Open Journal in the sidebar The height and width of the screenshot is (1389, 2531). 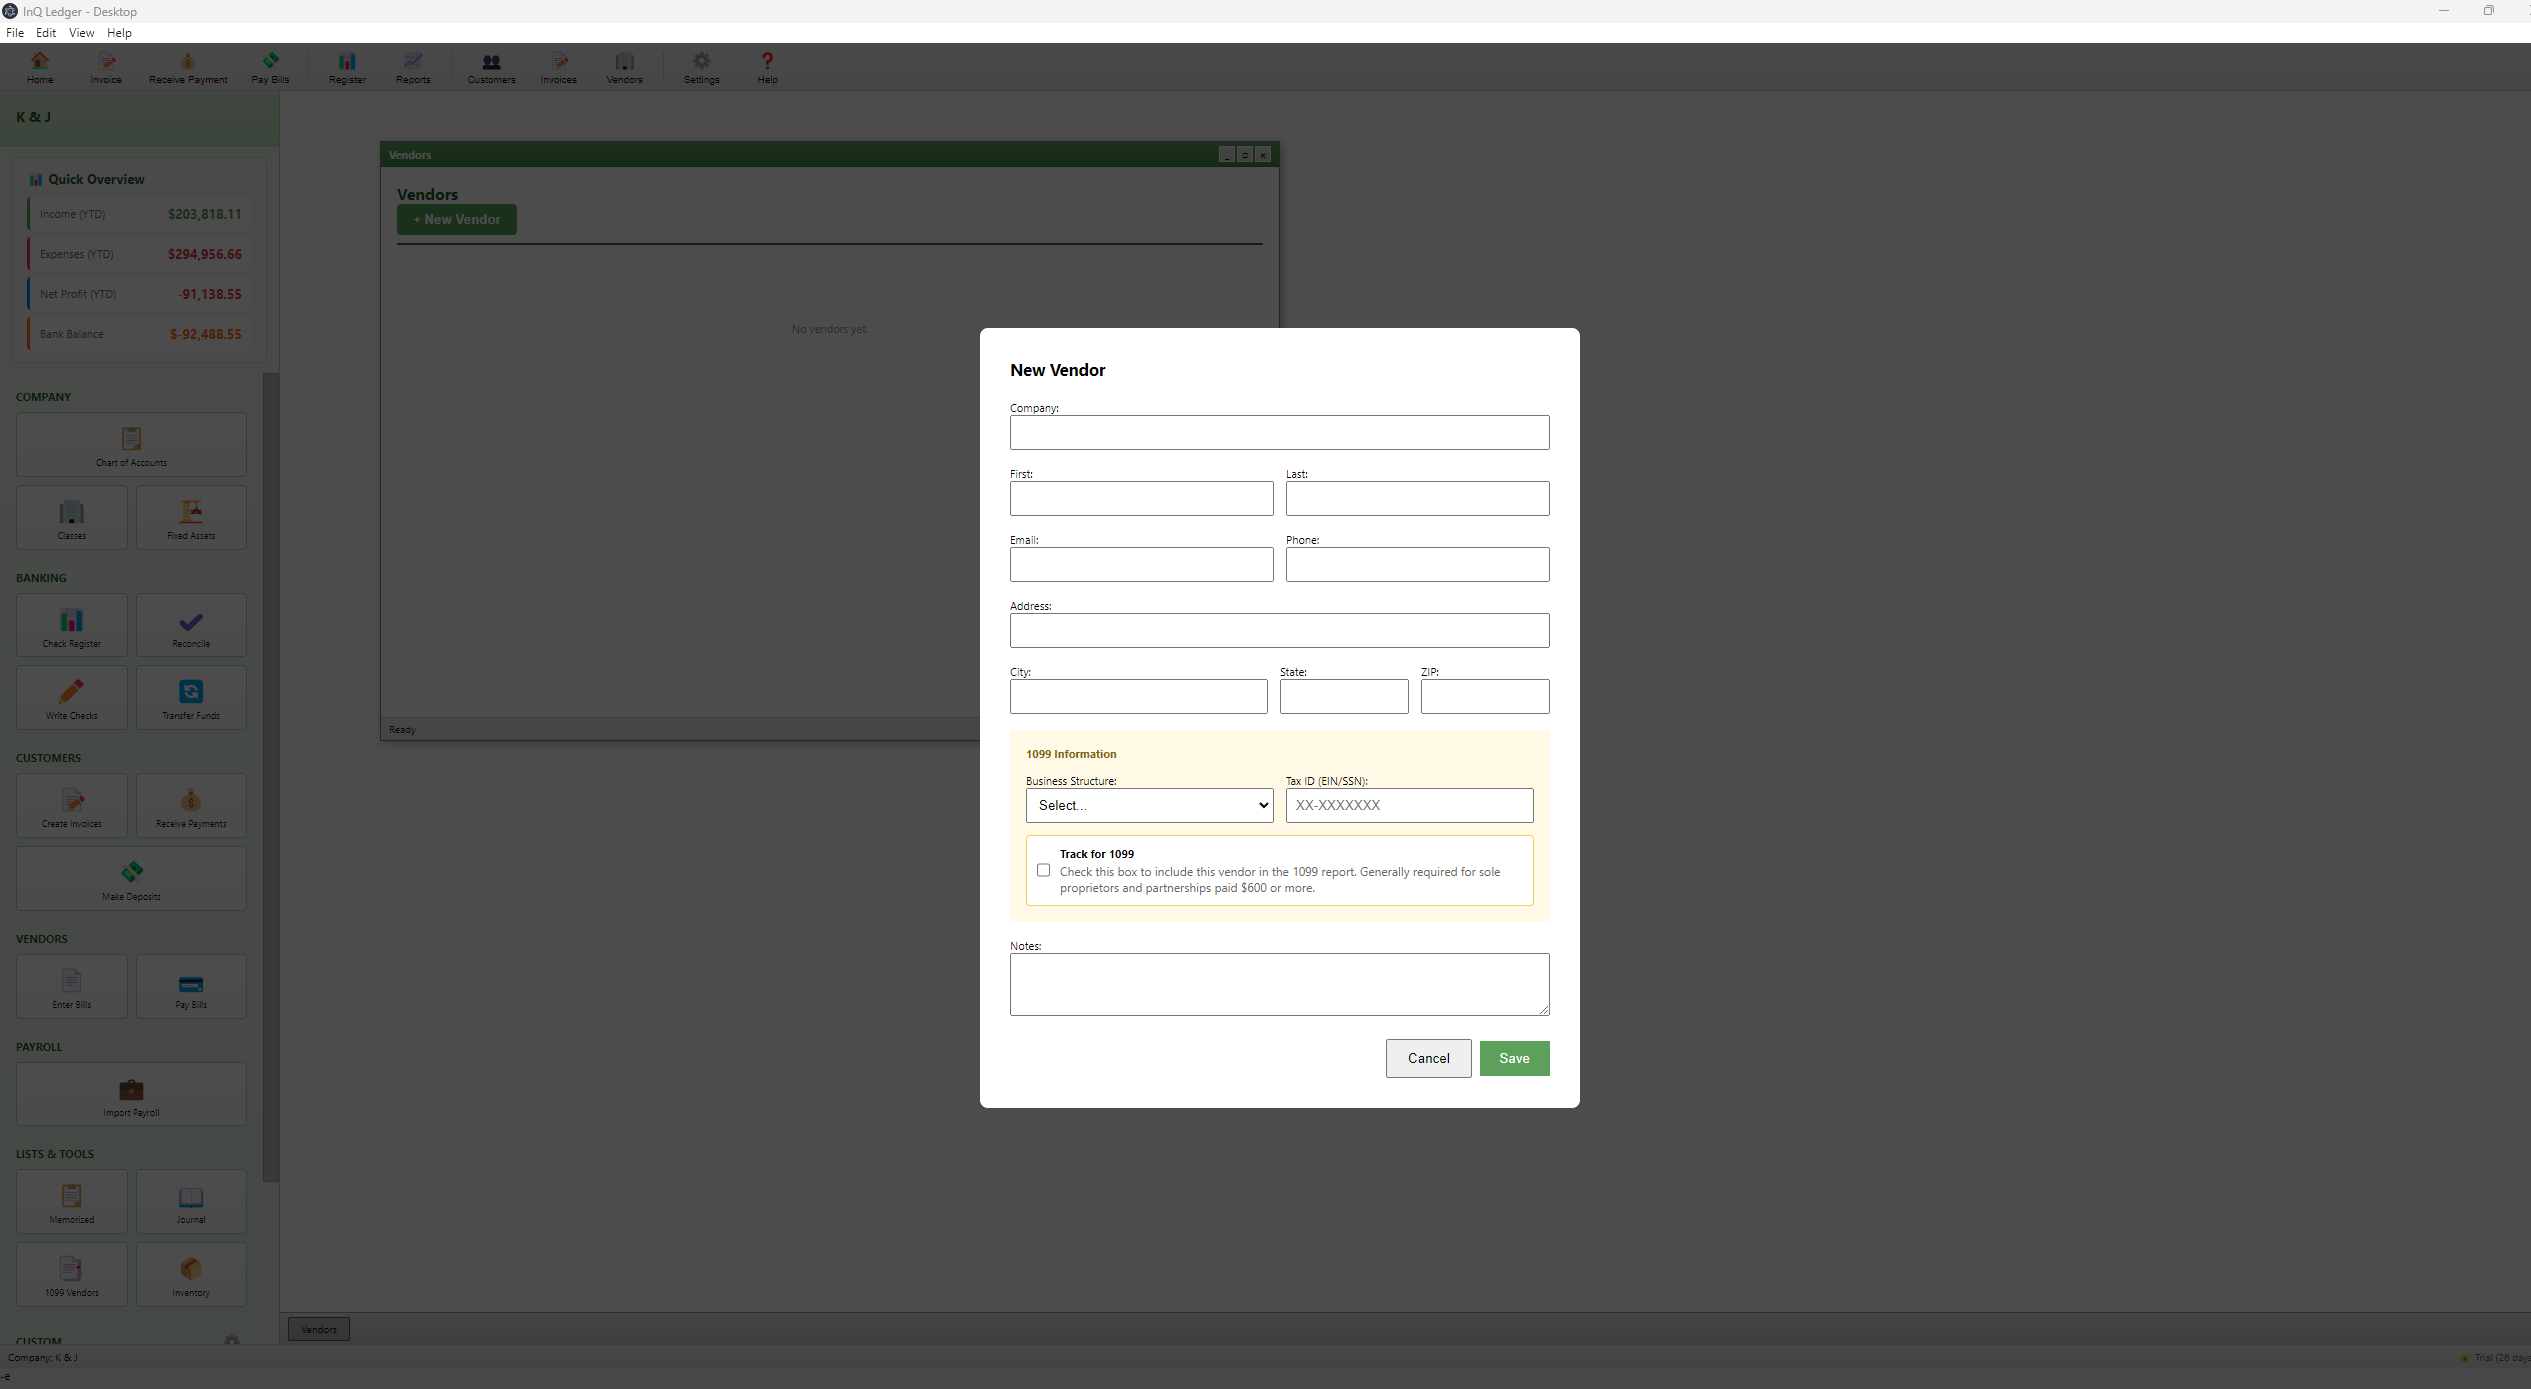191,1202
